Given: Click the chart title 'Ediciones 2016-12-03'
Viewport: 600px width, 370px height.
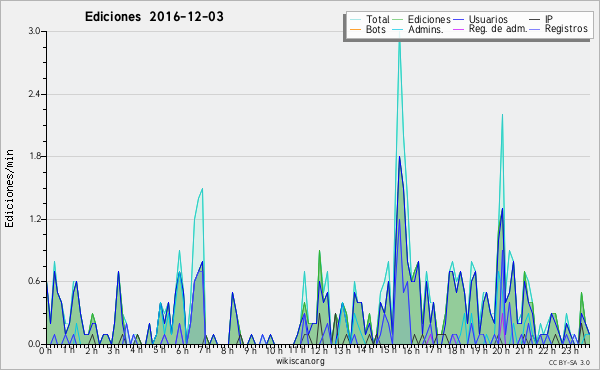Looking at the screenshot, I should (x=154, y=17).
